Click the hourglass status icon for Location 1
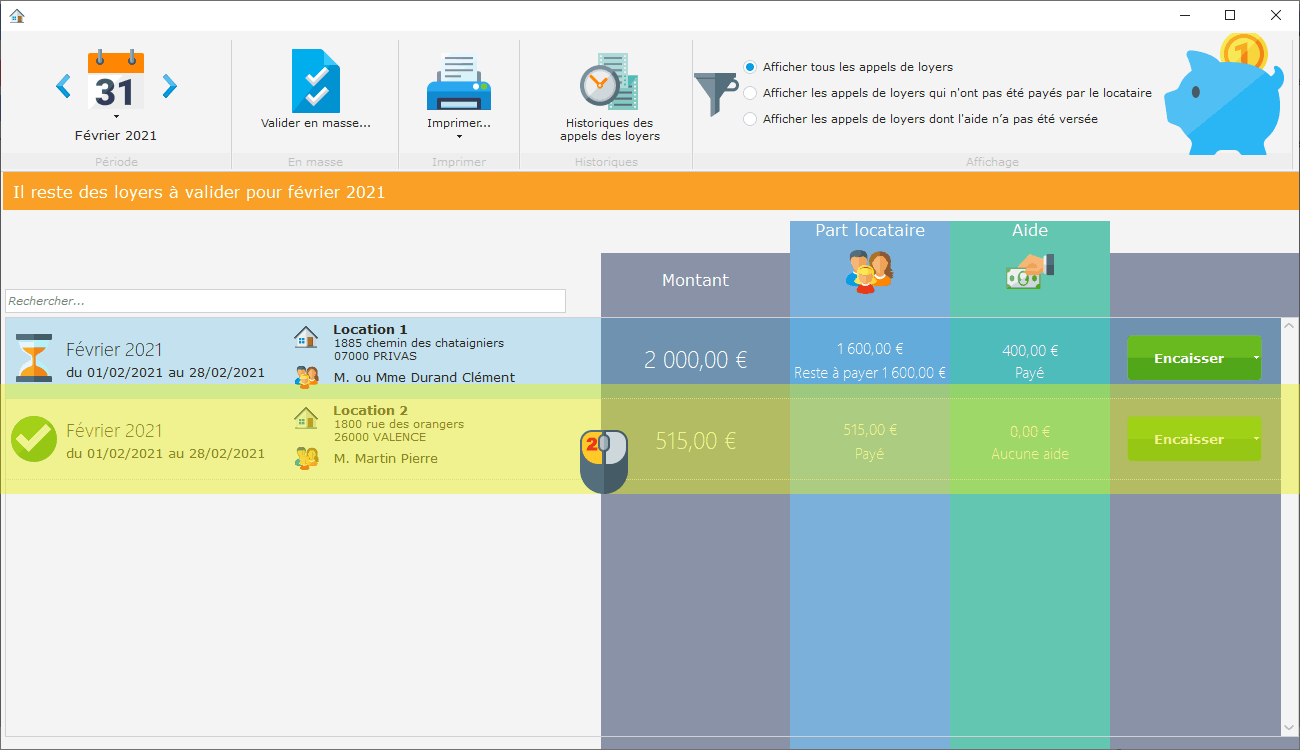 [34, 358]
